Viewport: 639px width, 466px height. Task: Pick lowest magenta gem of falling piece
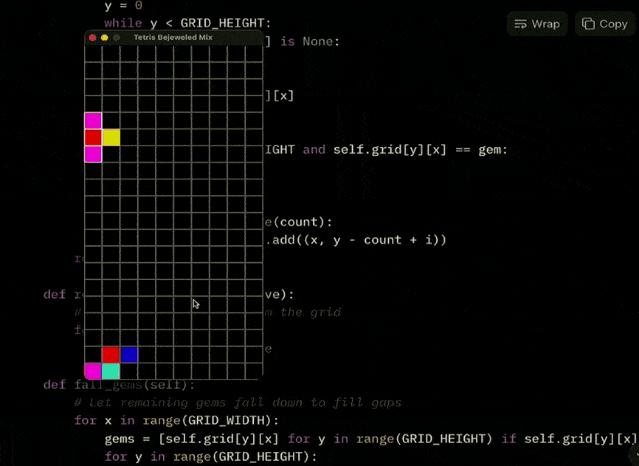point(93,154)
